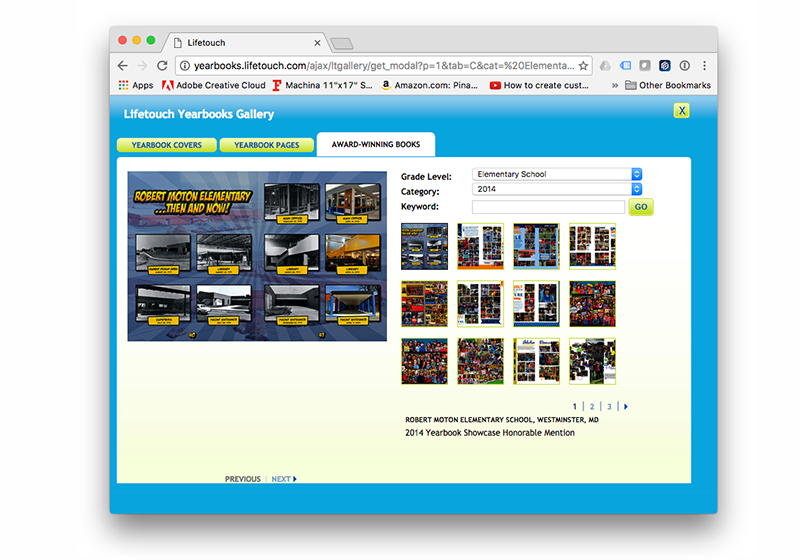Click the Lifetouch Yearbooks Gallery heading

point(199,114)
